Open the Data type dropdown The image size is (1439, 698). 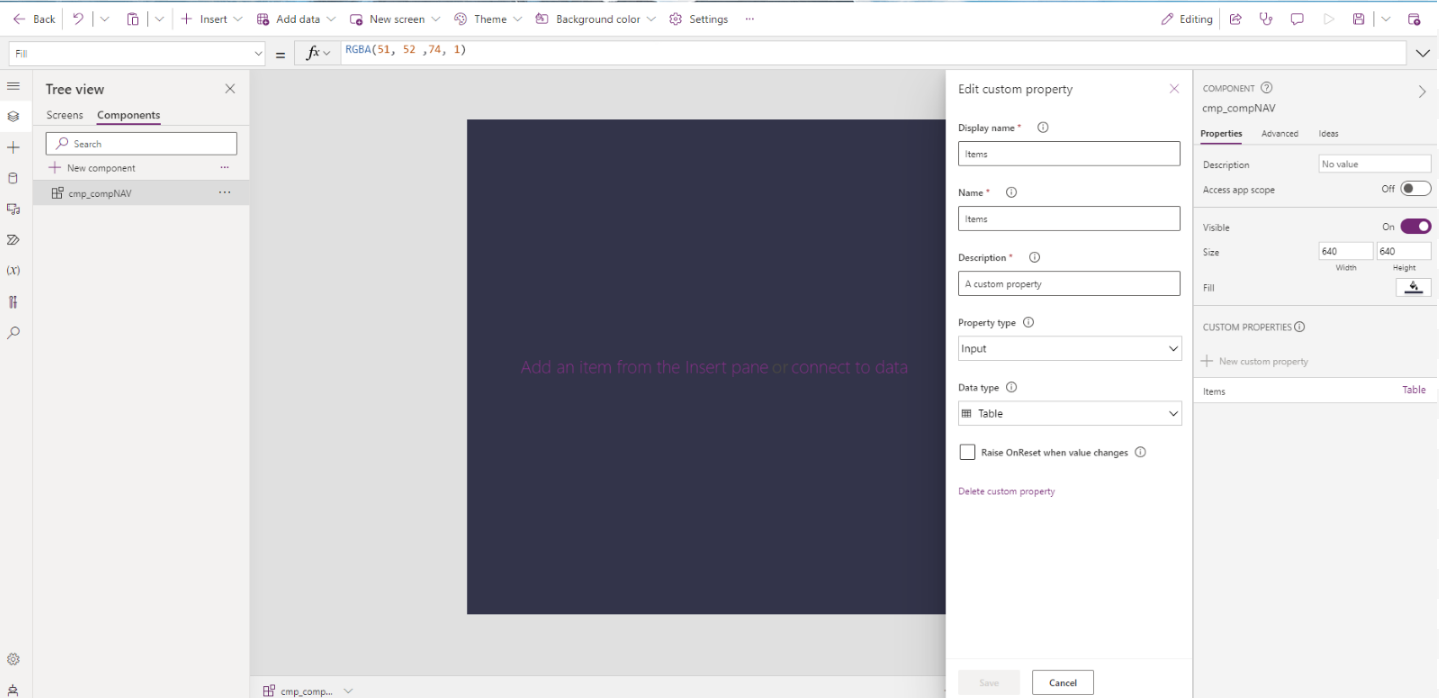[1069, 413]
